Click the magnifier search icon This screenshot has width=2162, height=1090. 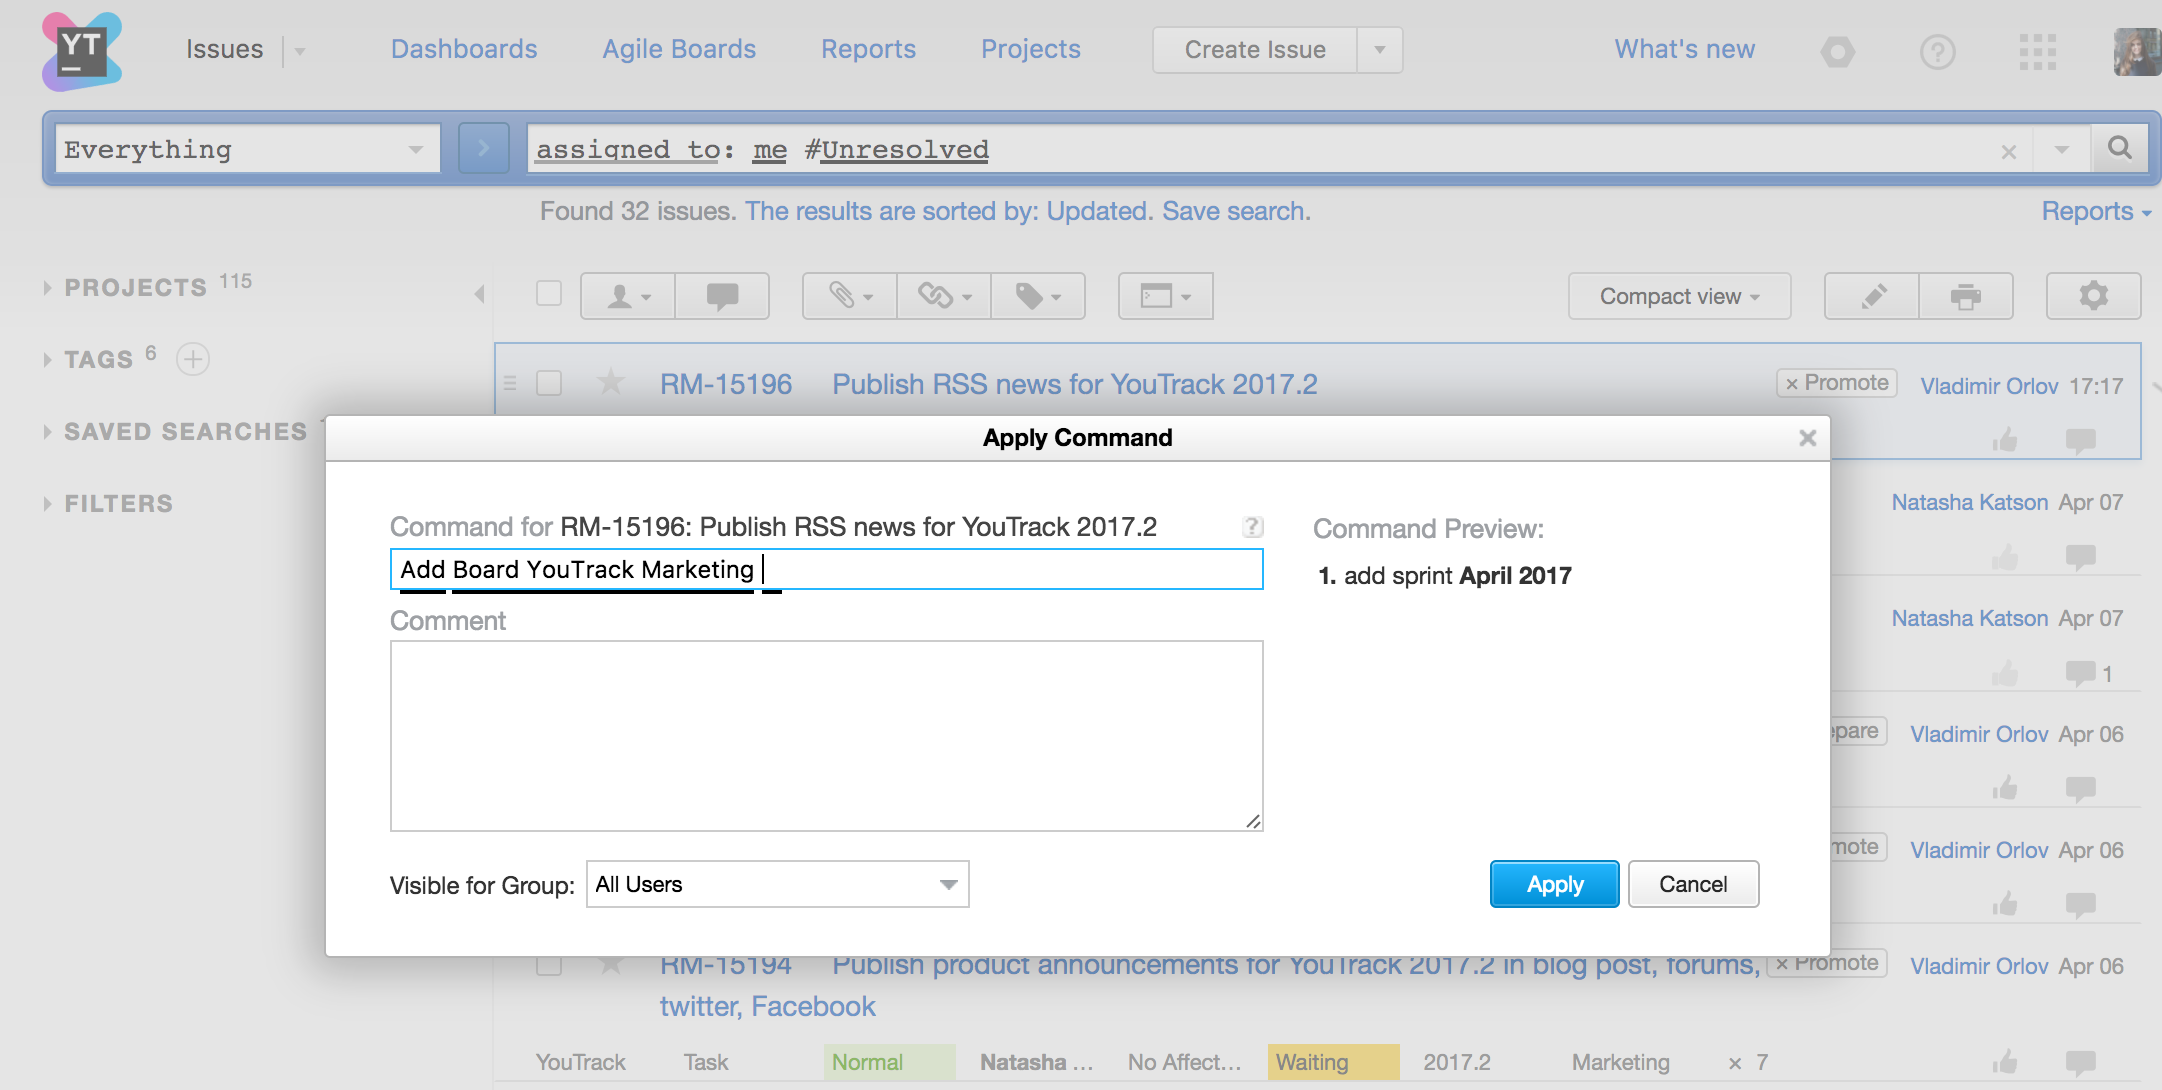2120,148
